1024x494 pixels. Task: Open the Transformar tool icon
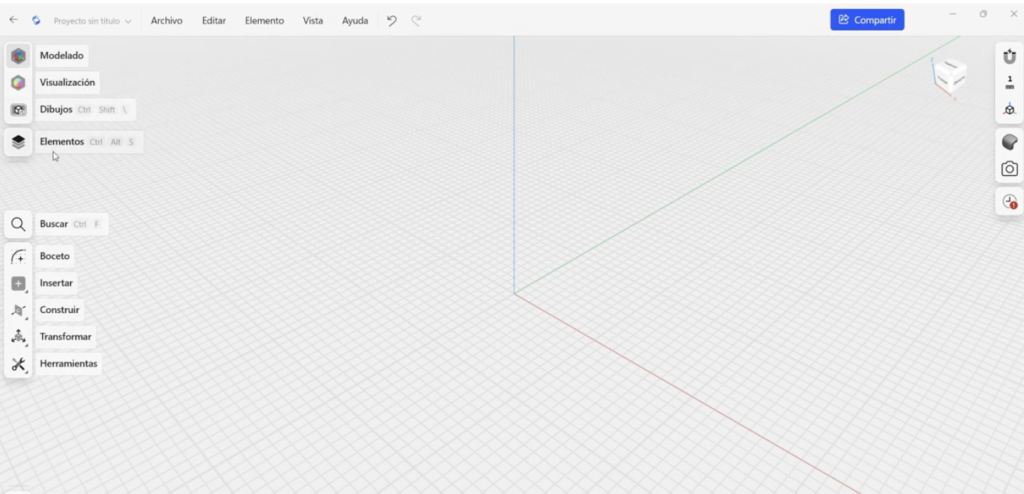[x=18, y=337]
